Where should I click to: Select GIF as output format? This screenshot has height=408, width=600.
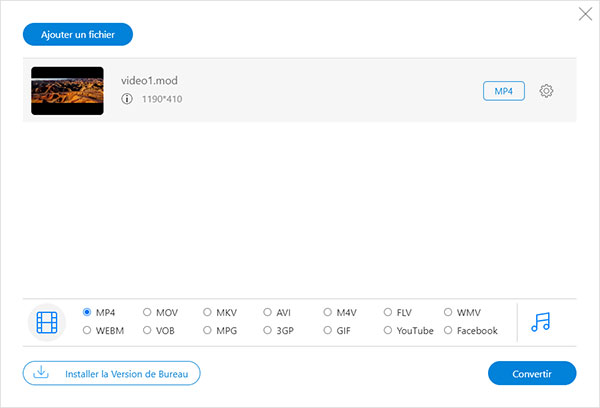[328, 330]
